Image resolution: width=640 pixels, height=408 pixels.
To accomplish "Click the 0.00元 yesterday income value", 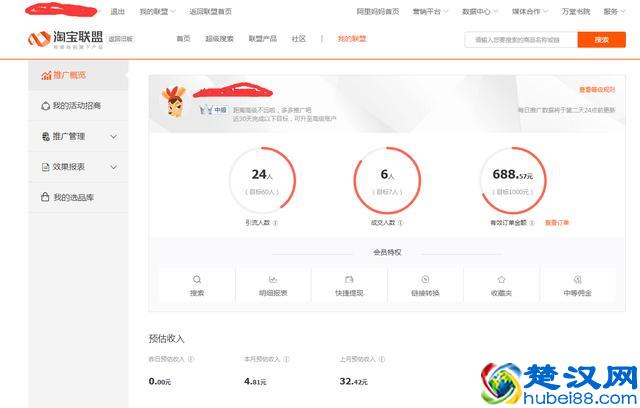I will (x=160, y=381).
